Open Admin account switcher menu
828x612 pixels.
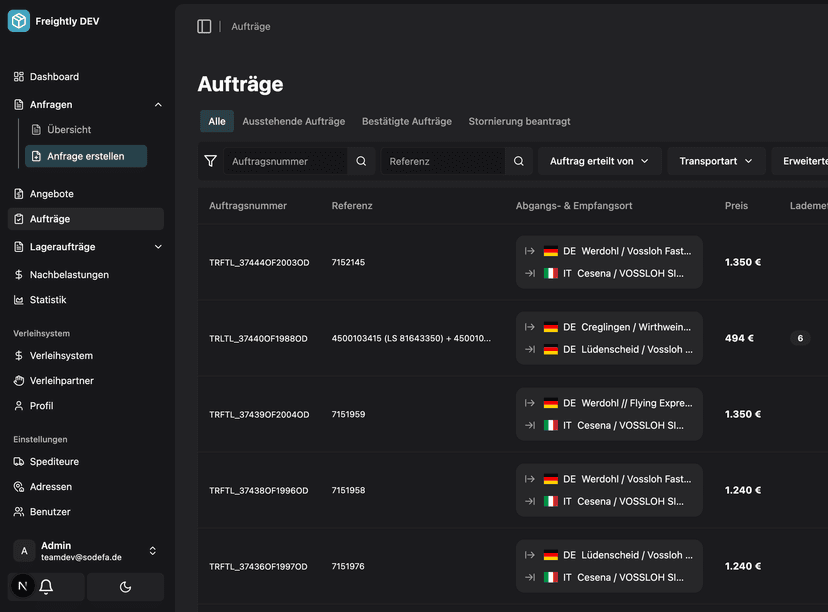152,551
